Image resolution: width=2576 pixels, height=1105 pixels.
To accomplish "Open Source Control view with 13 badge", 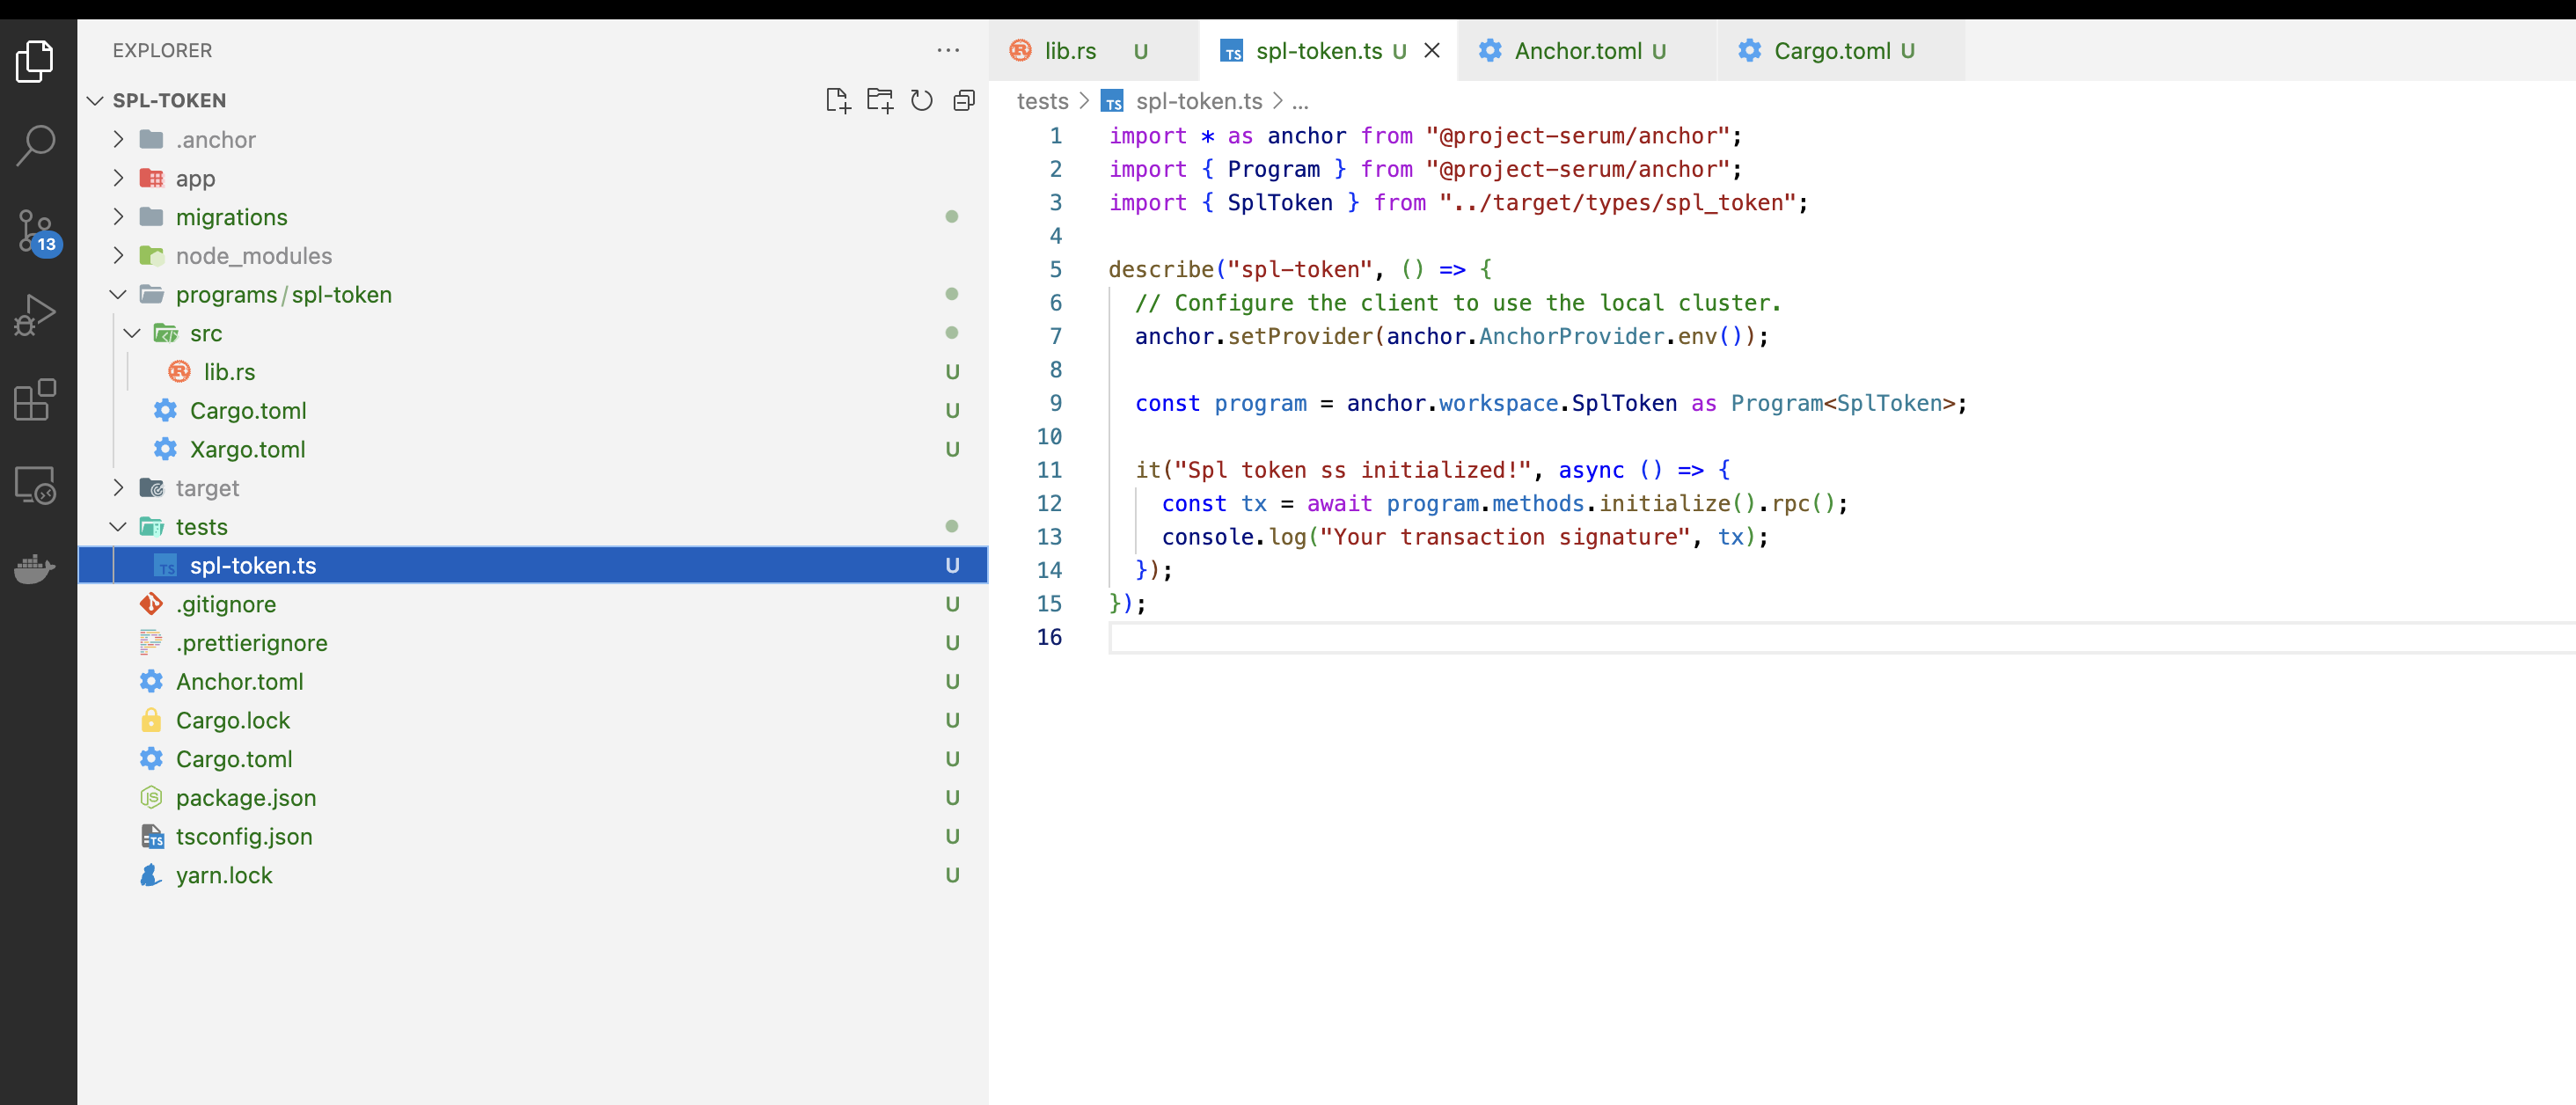I will coord(36,231).
